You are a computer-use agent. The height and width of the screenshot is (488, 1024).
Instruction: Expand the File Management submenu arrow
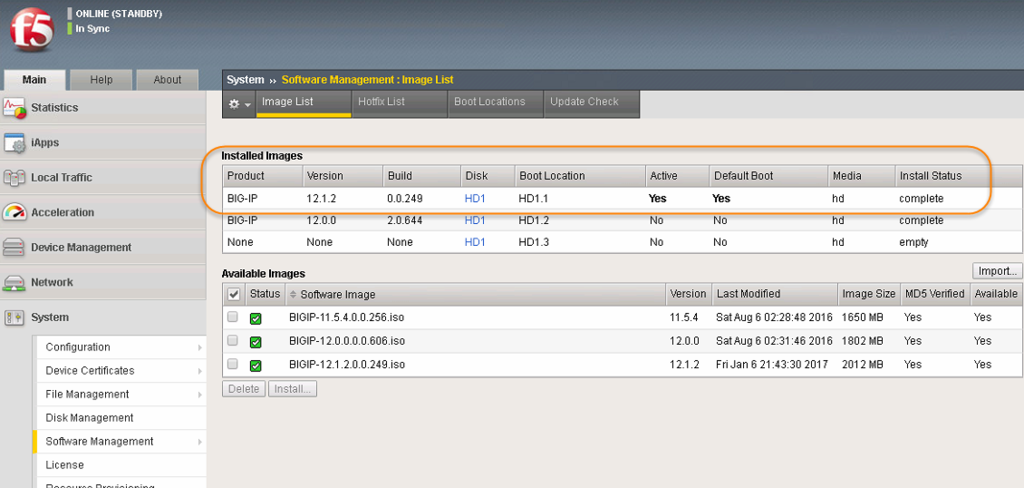[200, 395]
